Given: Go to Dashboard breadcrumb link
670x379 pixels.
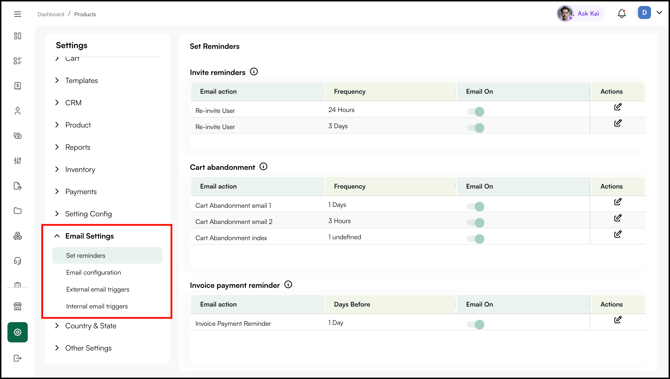Looking at the screenshot, I should coord(50,14).
